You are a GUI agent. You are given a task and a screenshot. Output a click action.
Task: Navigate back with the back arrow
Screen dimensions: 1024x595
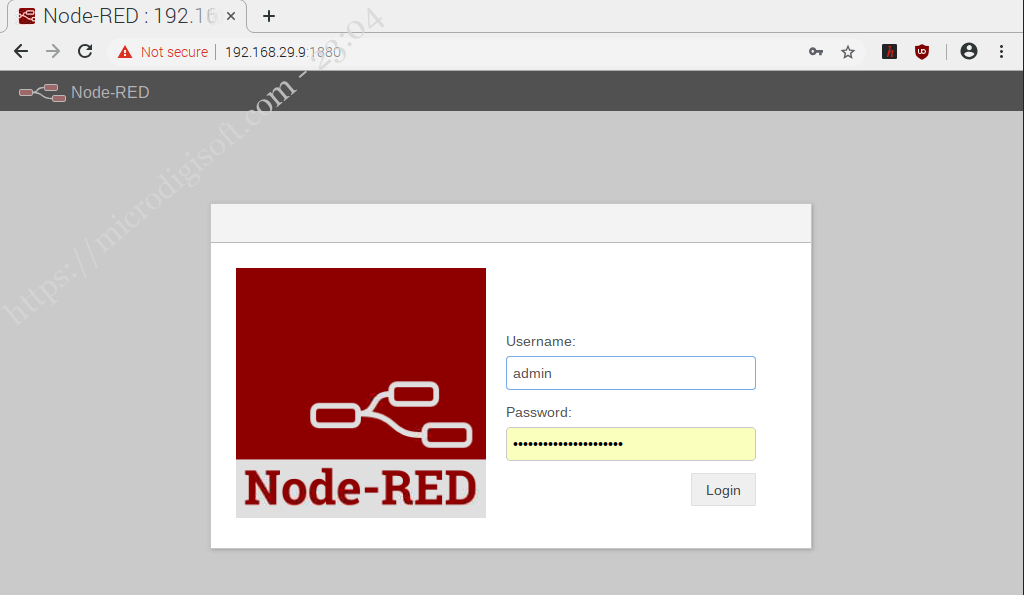point(20,51)
